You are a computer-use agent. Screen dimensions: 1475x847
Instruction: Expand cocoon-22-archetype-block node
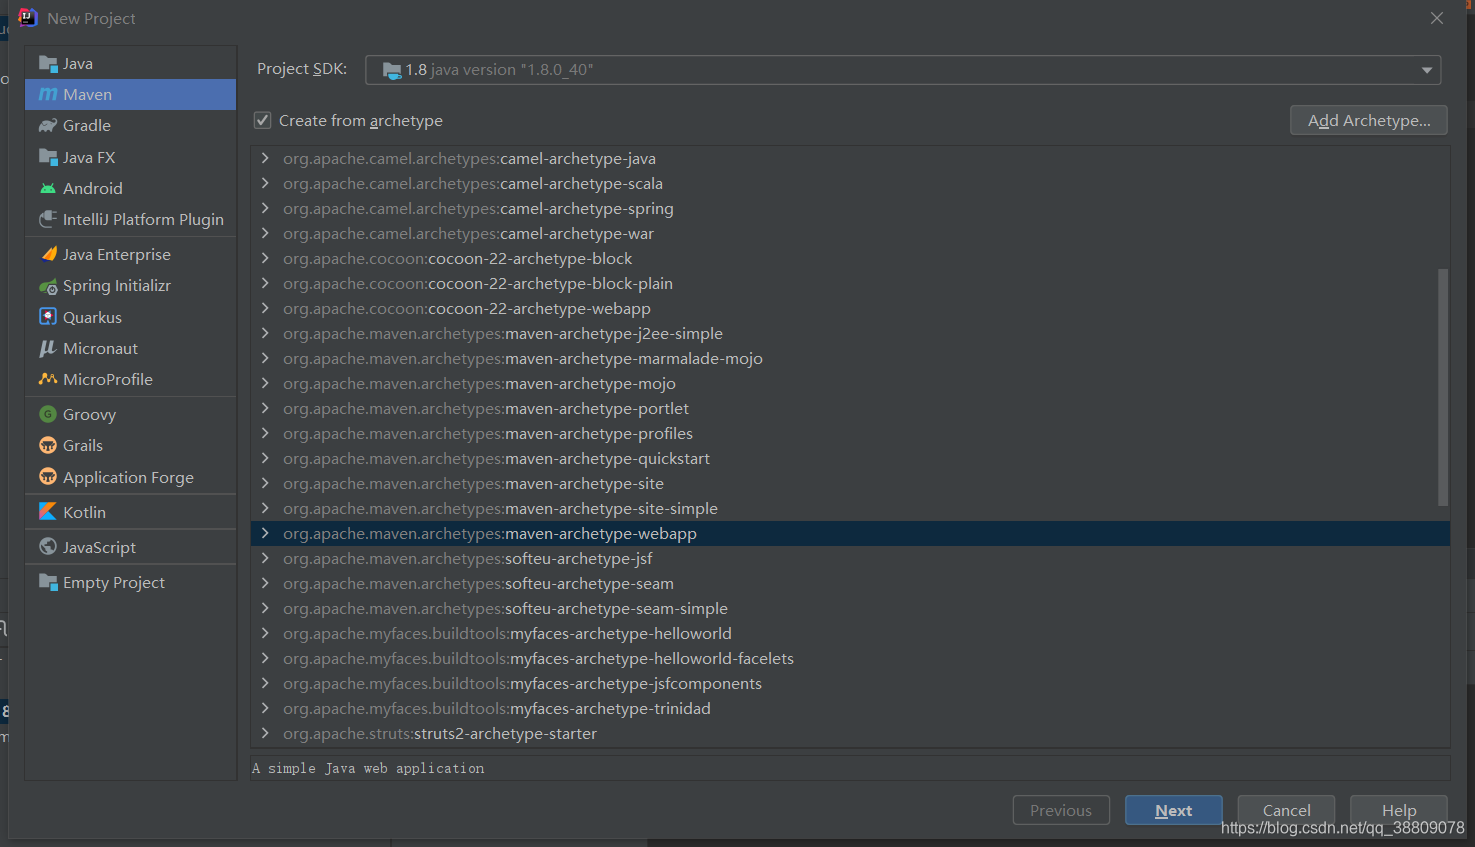pos(265,258)
